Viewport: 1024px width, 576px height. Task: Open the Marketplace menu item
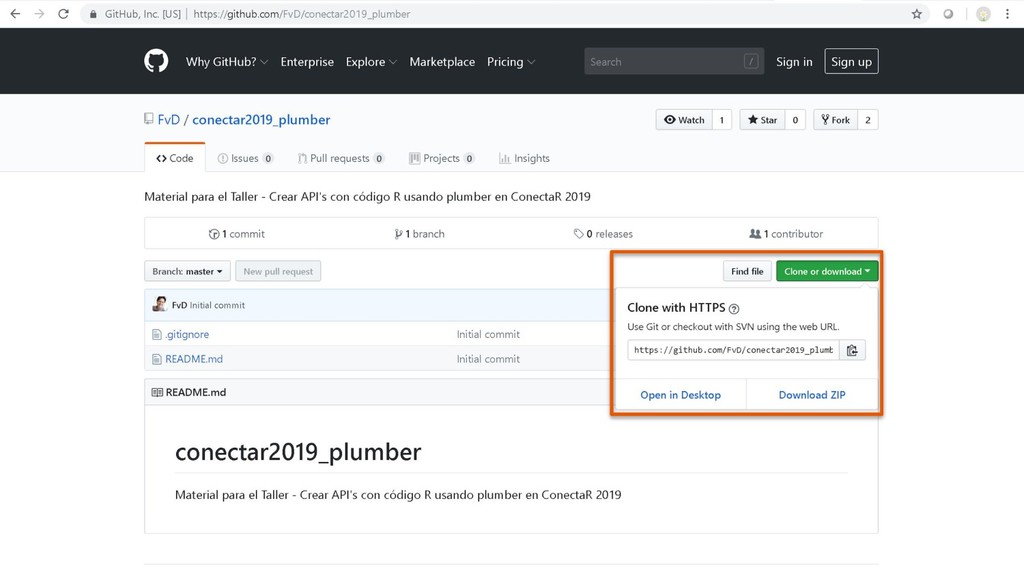(x=442, y=61)
